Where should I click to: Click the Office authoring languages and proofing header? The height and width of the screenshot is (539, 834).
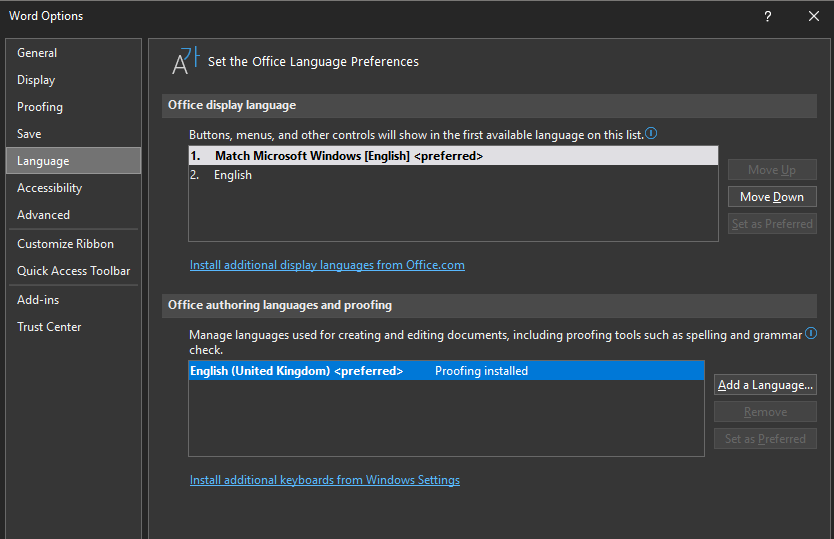click(489, 305)
